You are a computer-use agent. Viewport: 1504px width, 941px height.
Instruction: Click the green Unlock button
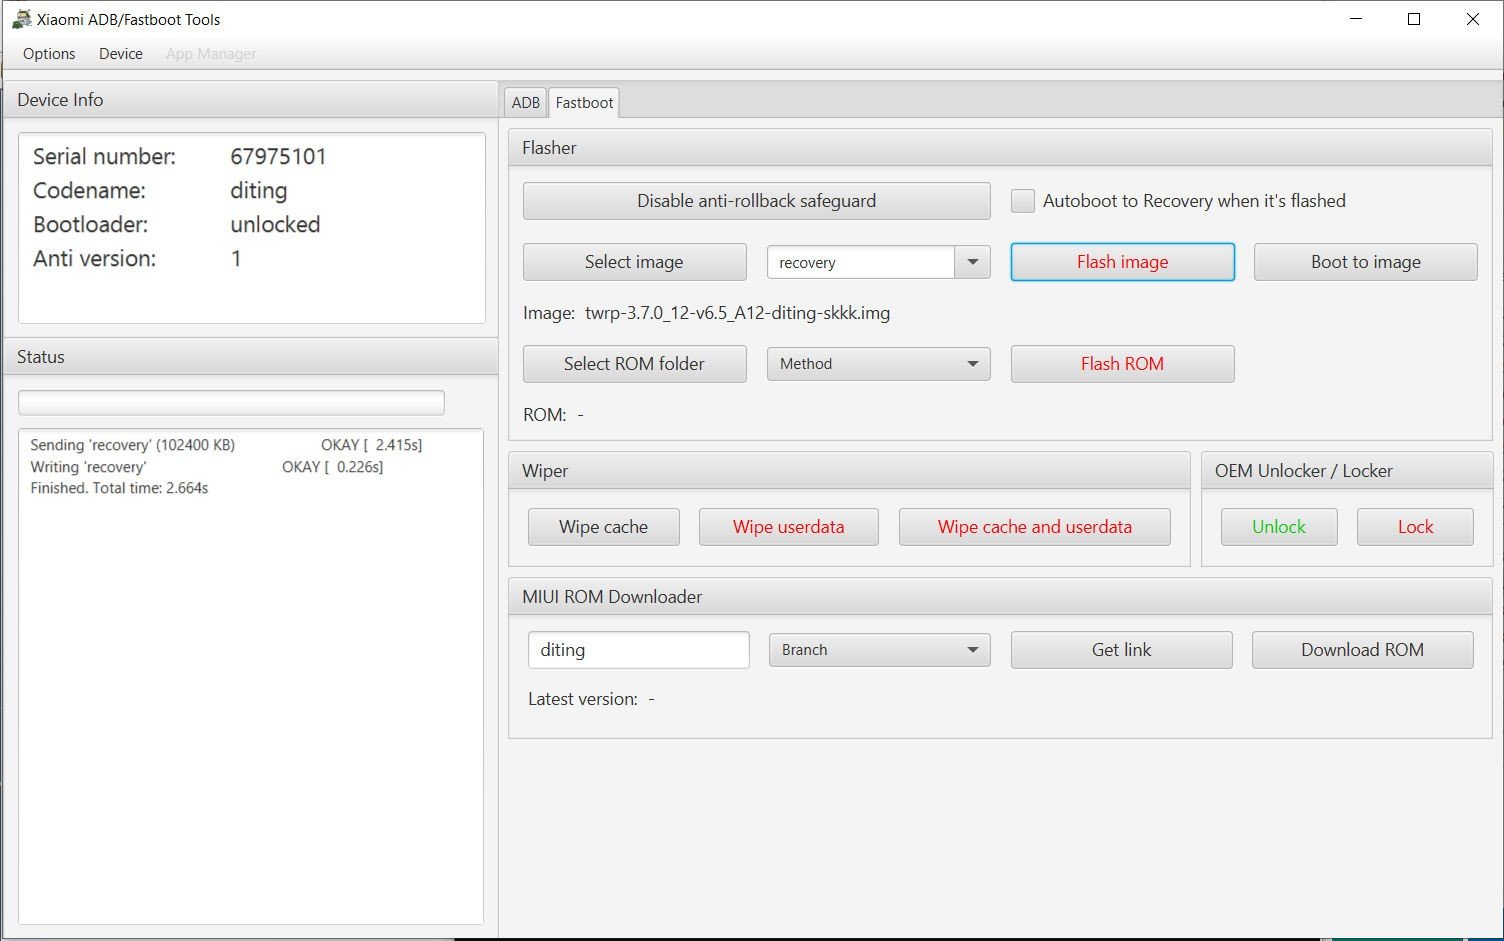1278,527
